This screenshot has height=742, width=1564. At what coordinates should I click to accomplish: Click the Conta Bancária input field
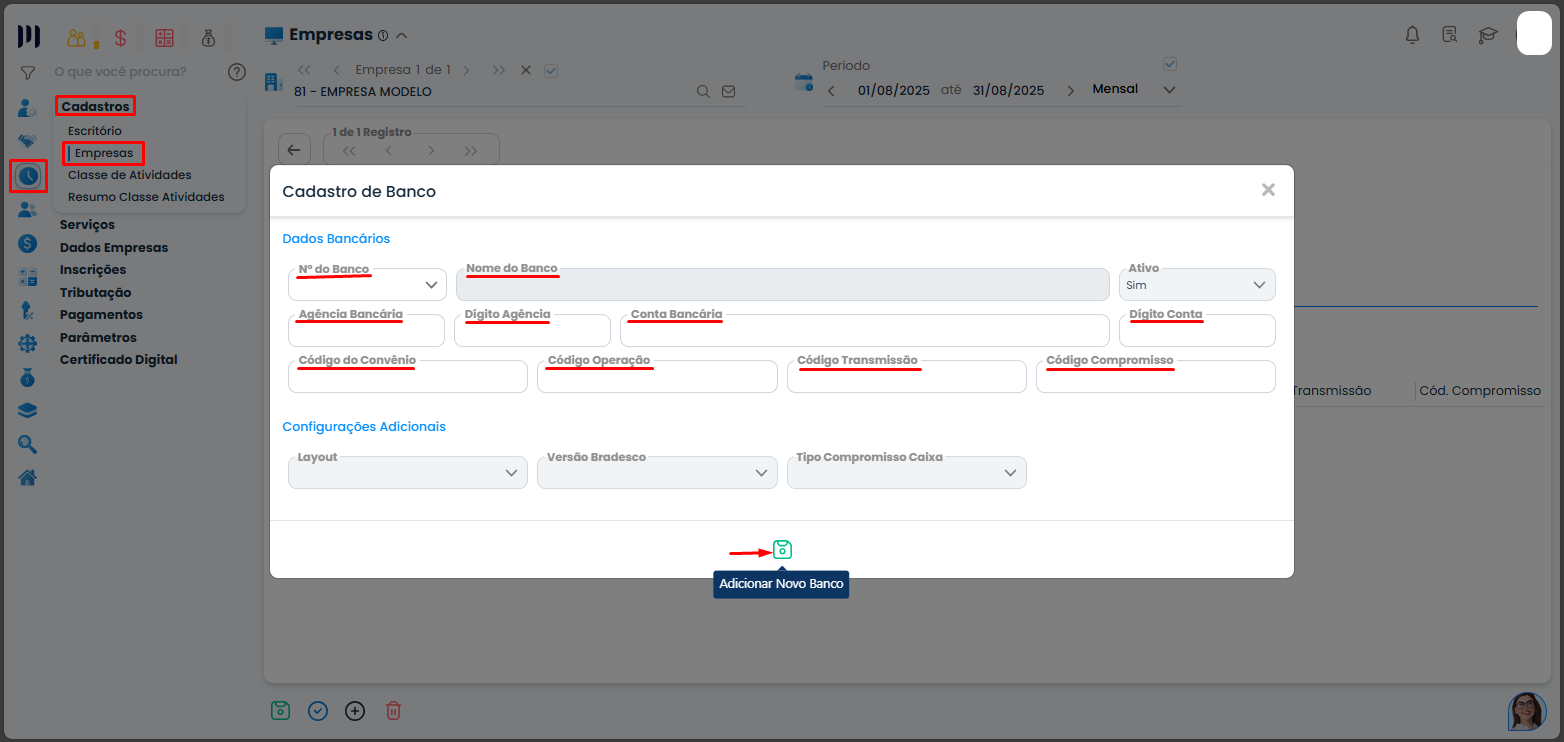click(864, 332)
